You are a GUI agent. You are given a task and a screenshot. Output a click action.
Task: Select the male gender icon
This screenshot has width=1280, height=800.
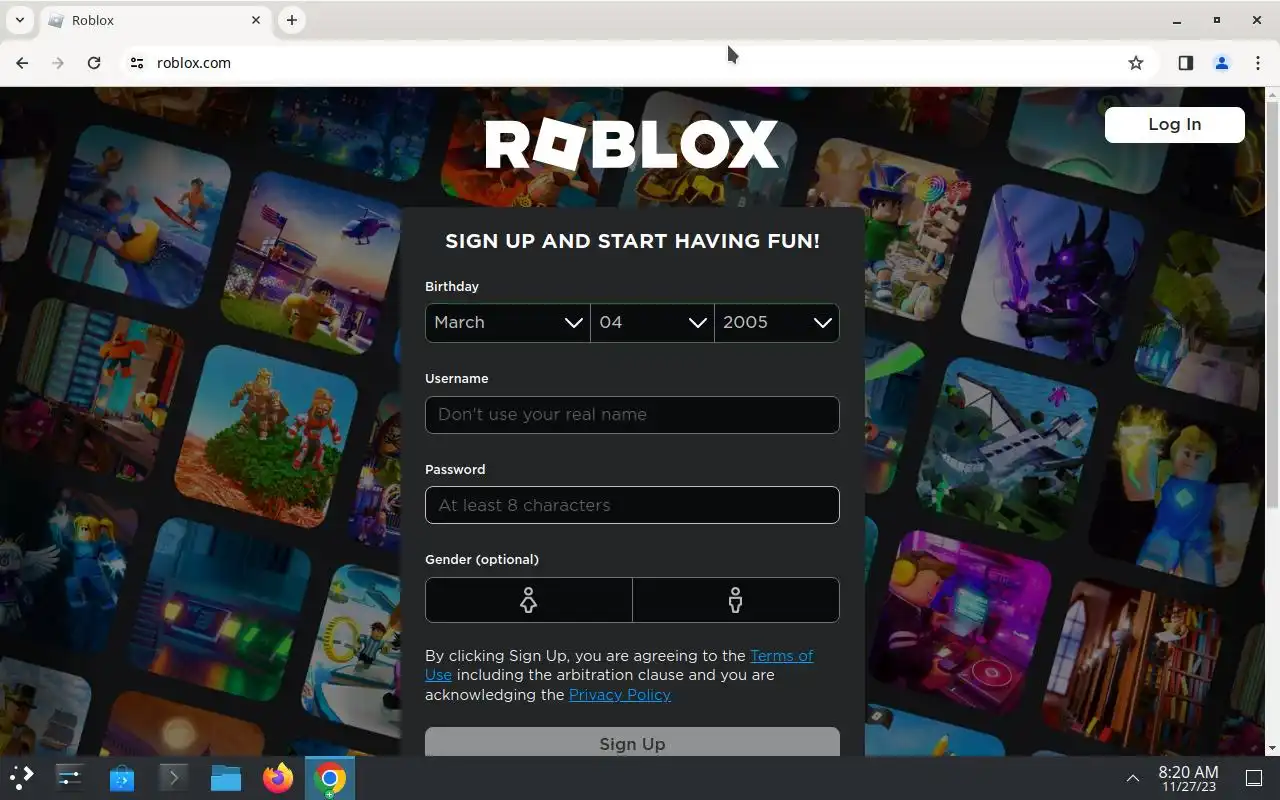[x=736, y=600]
